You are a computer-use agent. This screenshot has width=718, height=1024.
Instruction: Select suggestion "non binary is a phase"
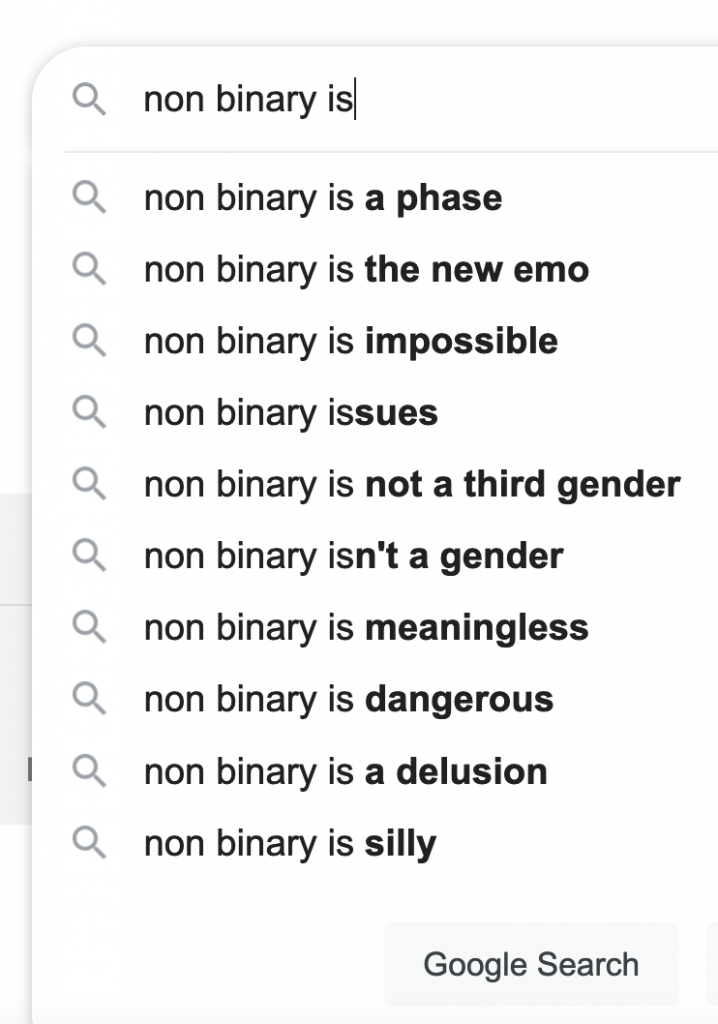click(x=323, y=198)
